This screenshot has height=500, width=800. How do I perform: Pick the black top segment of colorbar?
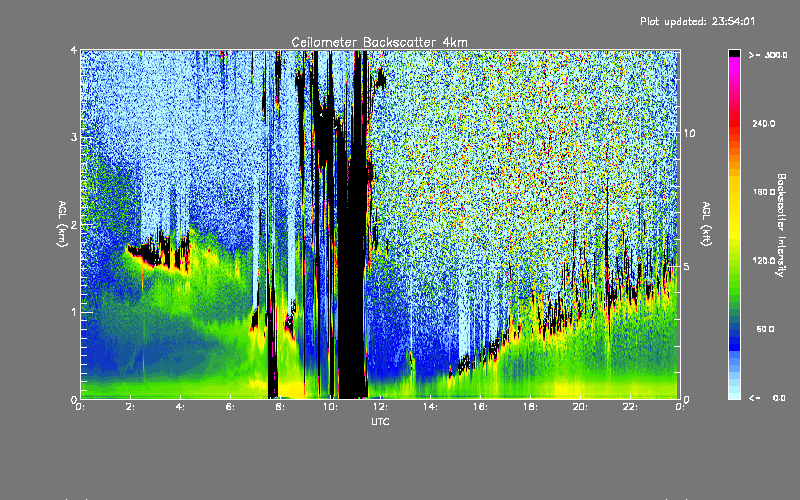tap(734, 53)
